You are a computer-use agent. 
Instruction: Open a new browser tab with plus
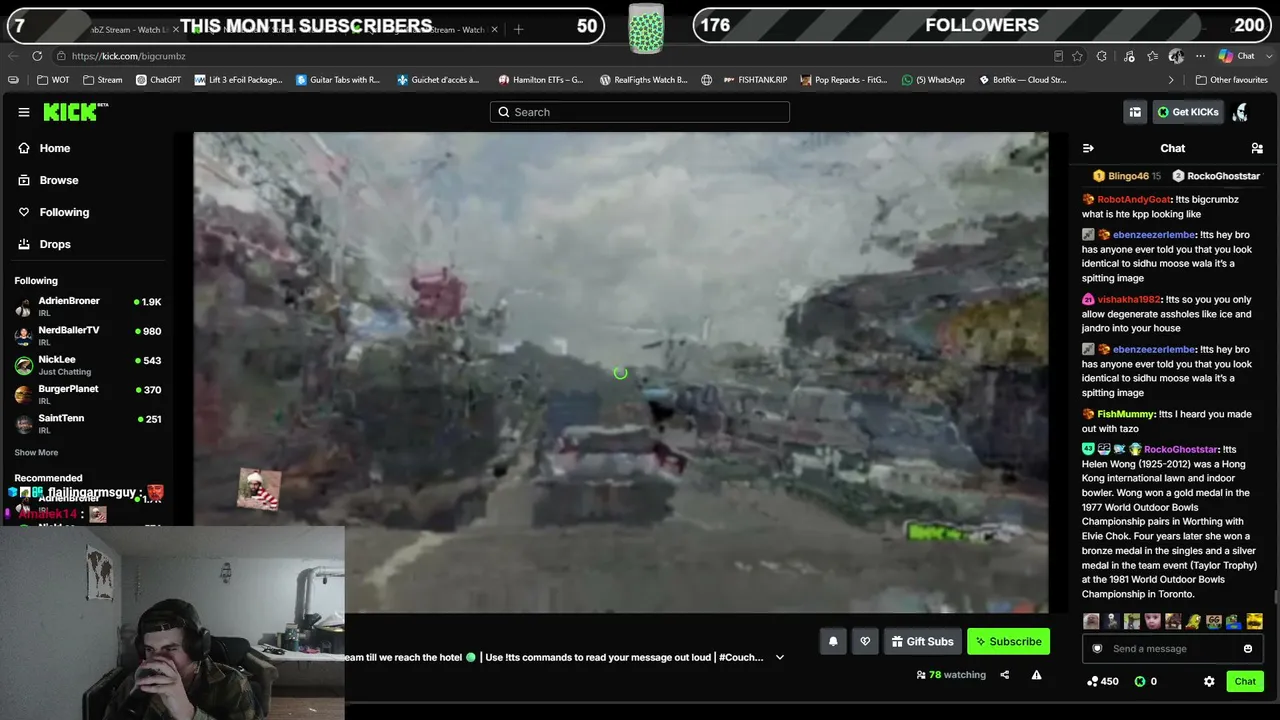(518, 29)
